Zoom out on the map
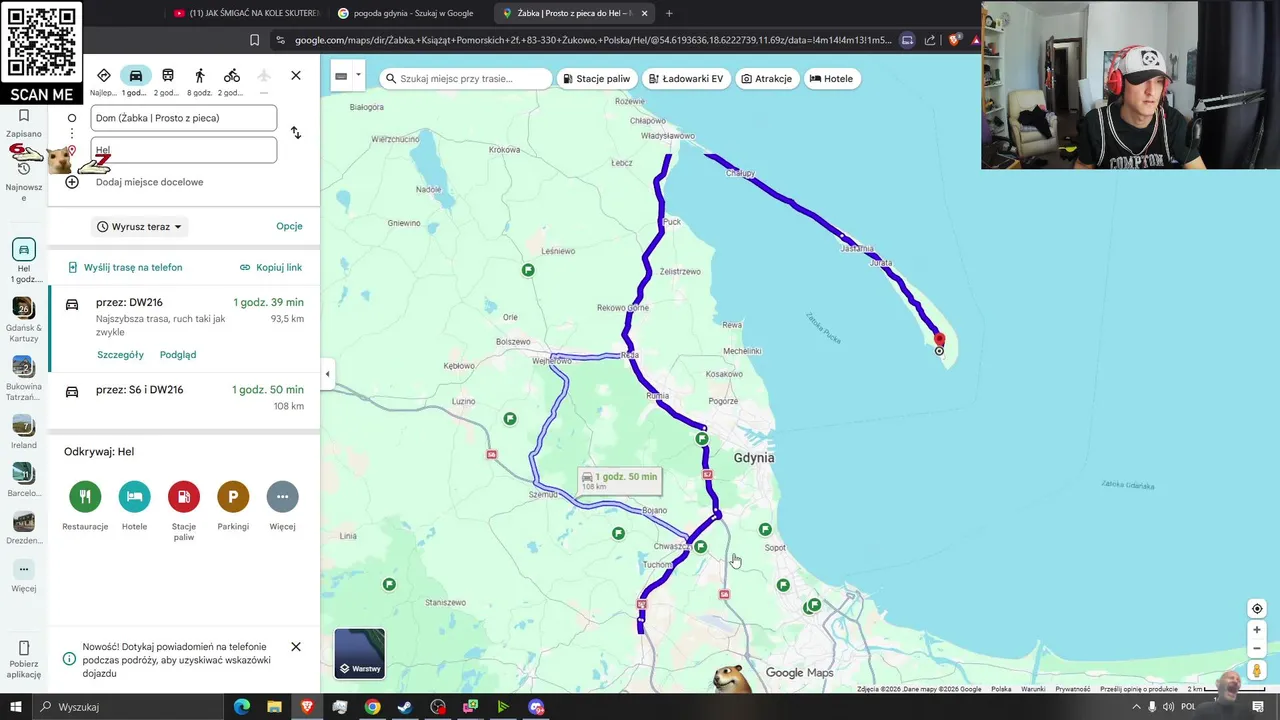This screenshot has height=720, width=1280. (1257, 648)
